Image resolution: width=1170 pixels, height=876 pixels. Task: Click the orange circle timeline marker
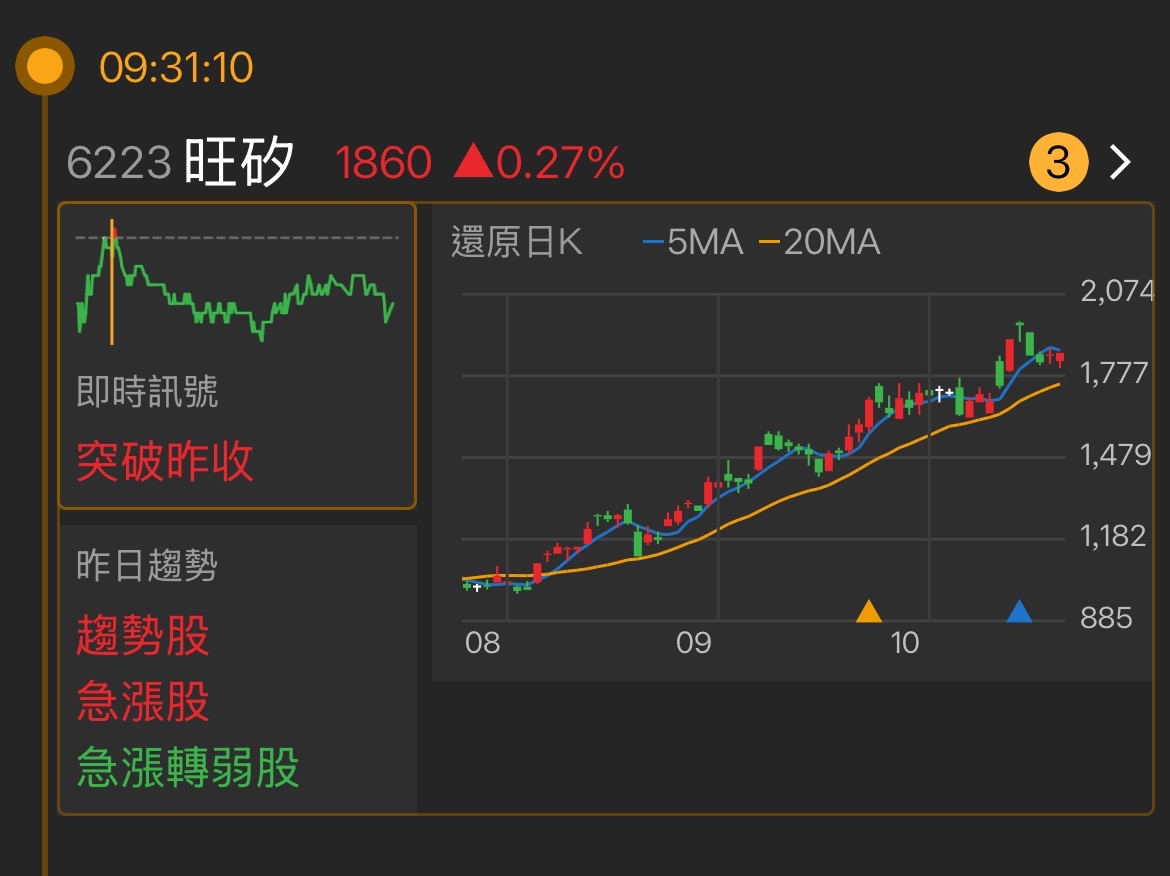click(x=45, y=65)
